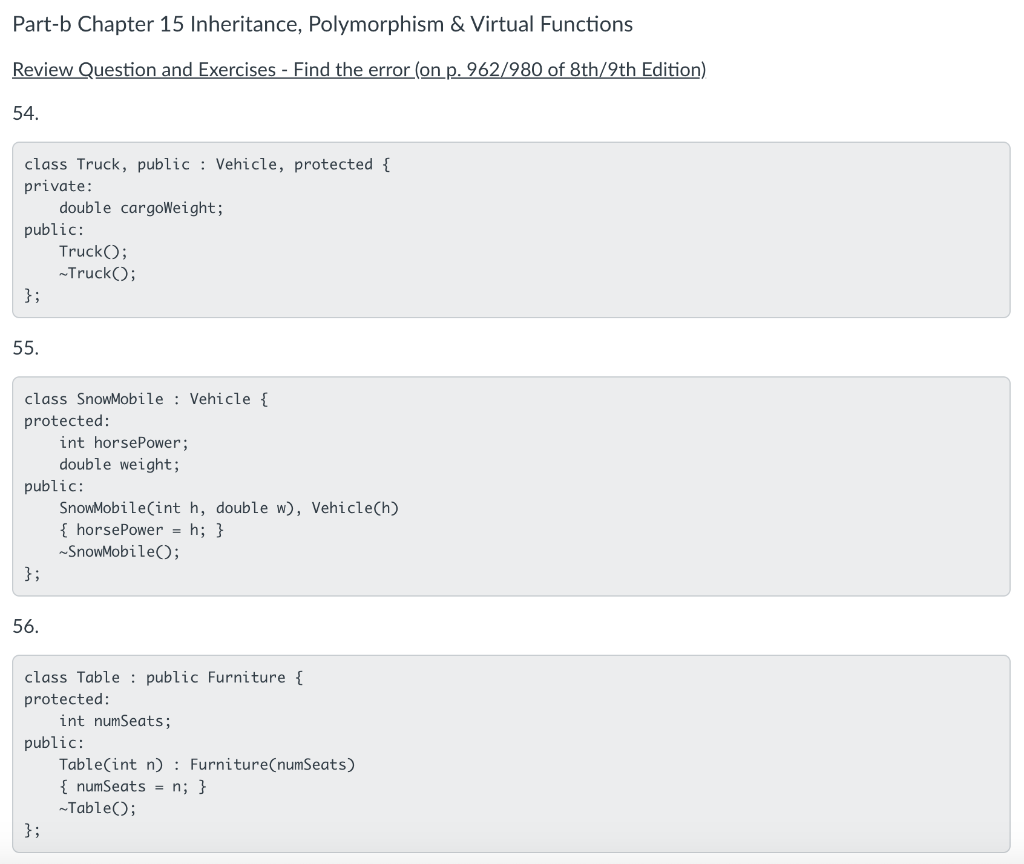1024x864 pixels.
Task: Click the 'private:' access specifier in question 54
Action: click(57, 186)
